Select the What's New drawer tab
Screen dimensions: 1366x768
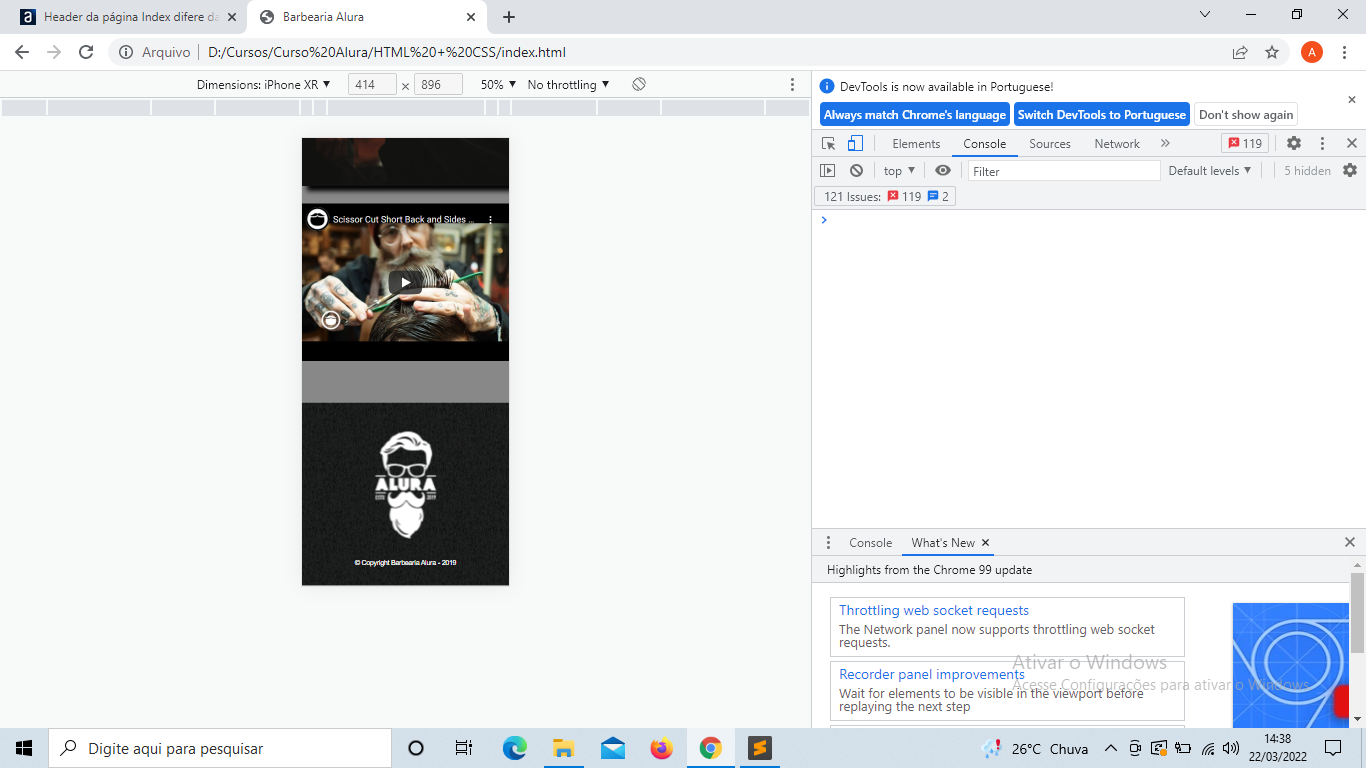click(942, 543)
